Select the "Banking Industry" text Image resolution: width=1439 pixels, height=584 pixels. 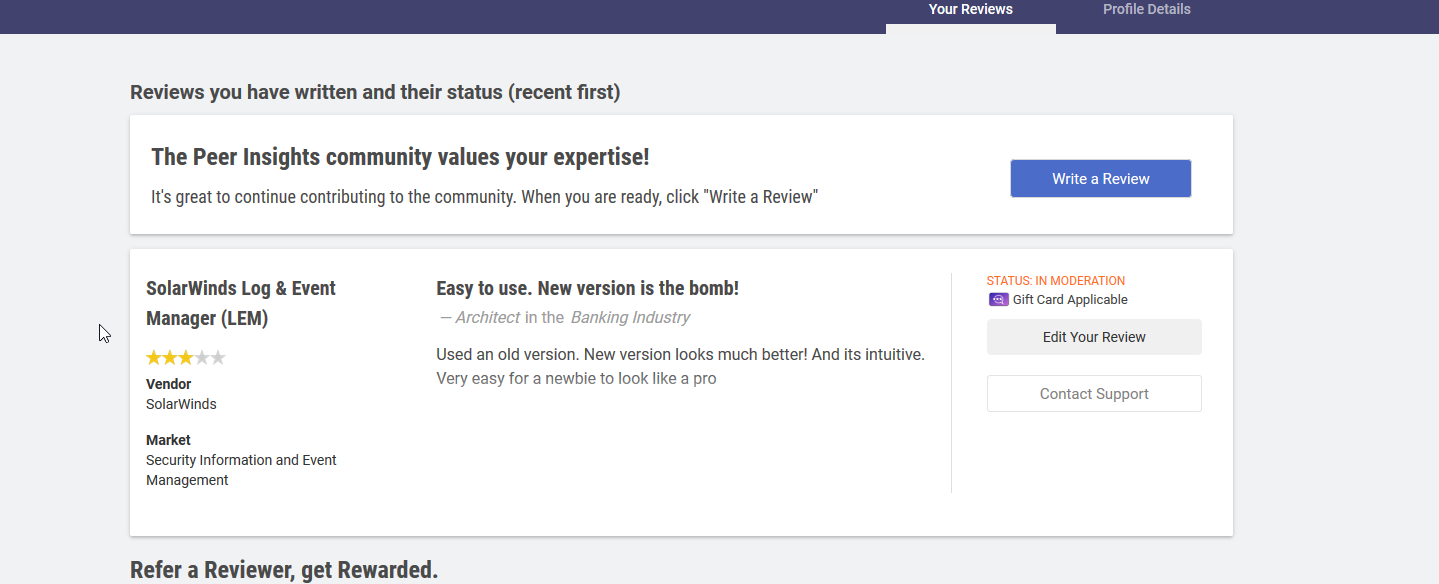(x=630, y=318)
